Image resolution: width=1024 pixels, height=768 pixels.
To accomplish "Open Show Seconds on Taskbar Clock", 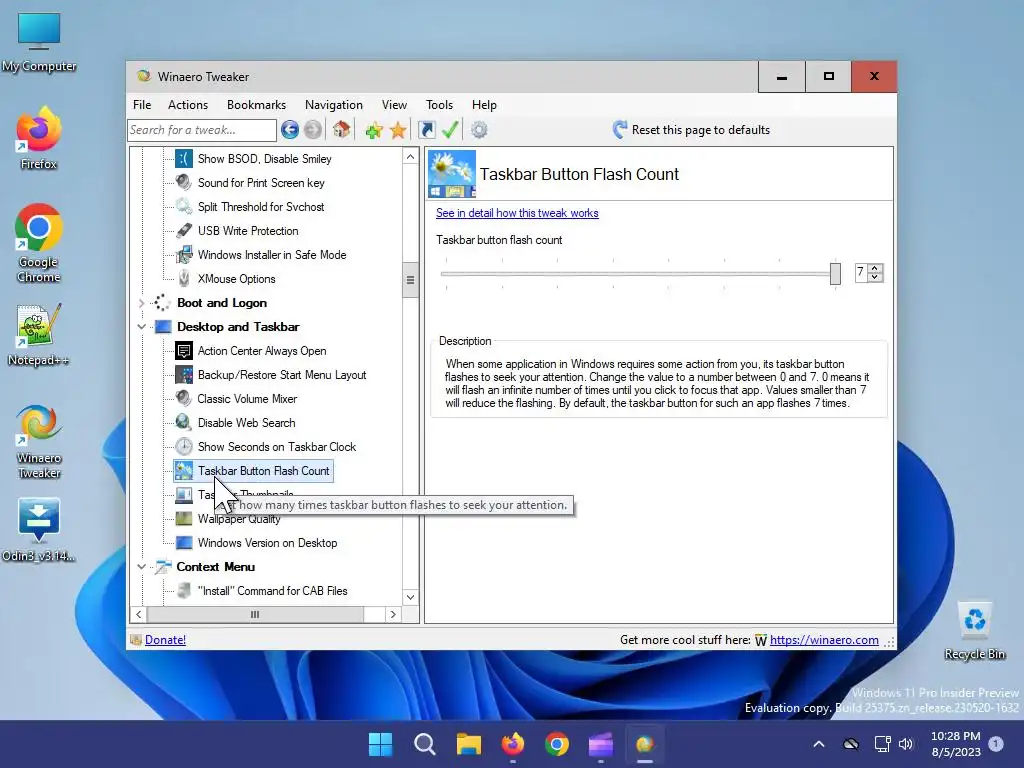I will pyautogui.click(x=277, y=447).
